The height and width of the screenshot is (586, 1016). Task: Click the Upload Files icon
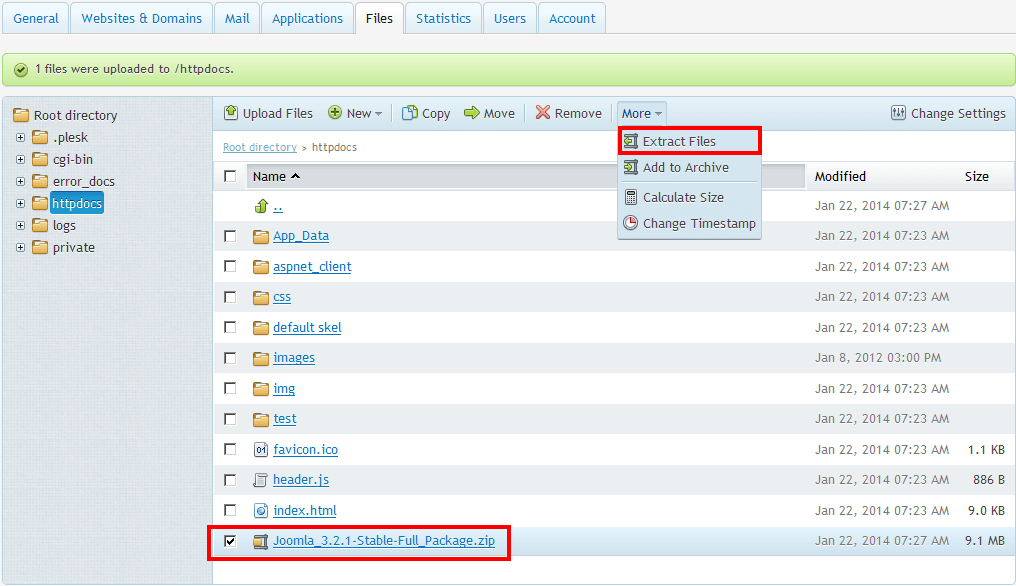231,113
